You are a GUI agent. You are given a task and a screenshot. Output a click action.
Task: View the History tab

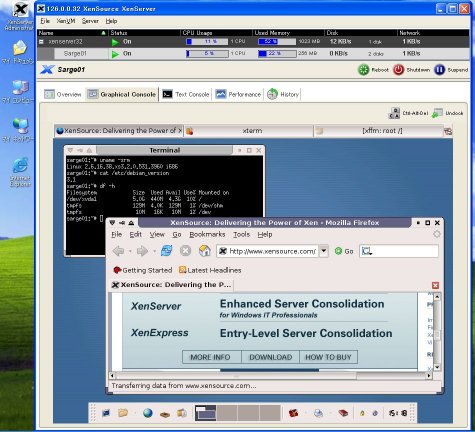[283, 94]
